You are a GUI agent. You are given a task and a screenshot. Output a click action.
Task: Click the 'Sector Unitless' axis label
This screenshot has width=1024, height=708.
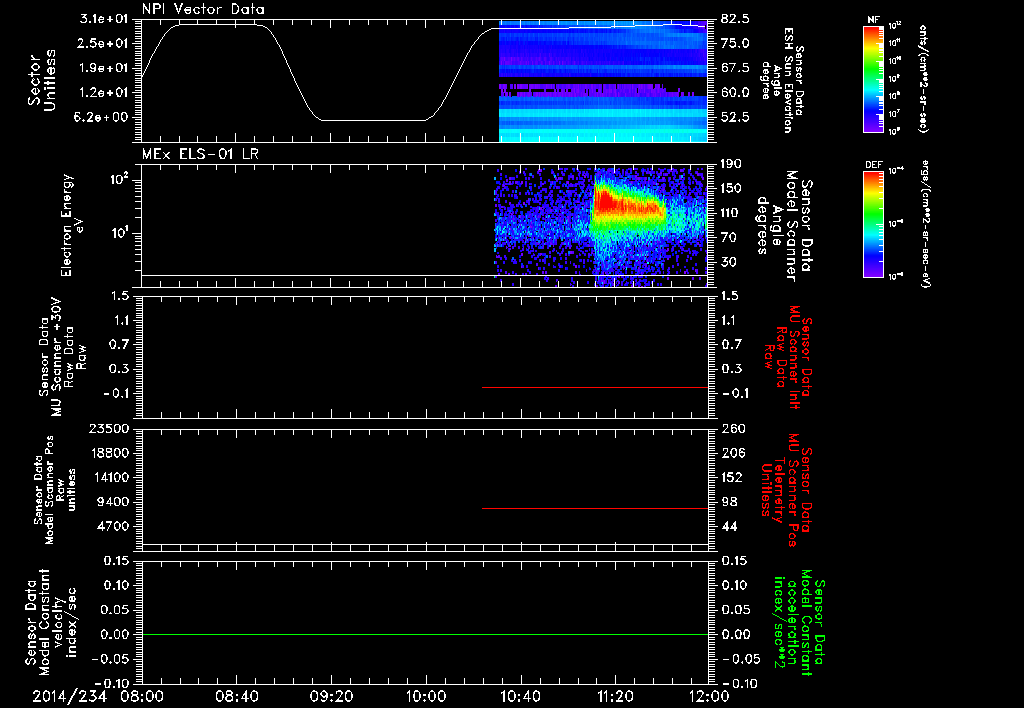pos(42,80)
